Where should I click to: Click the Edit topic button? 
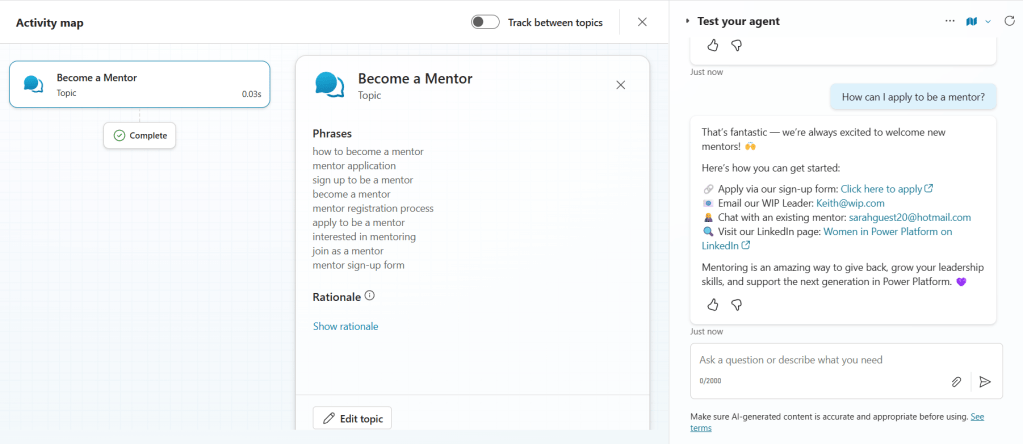pos(352,418)
